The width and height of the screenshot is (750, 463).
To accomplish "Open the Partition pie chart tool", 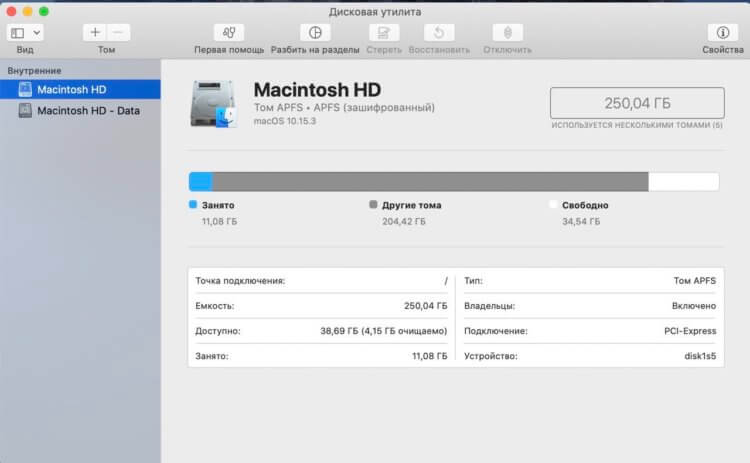I will click(x=315, y=33).
